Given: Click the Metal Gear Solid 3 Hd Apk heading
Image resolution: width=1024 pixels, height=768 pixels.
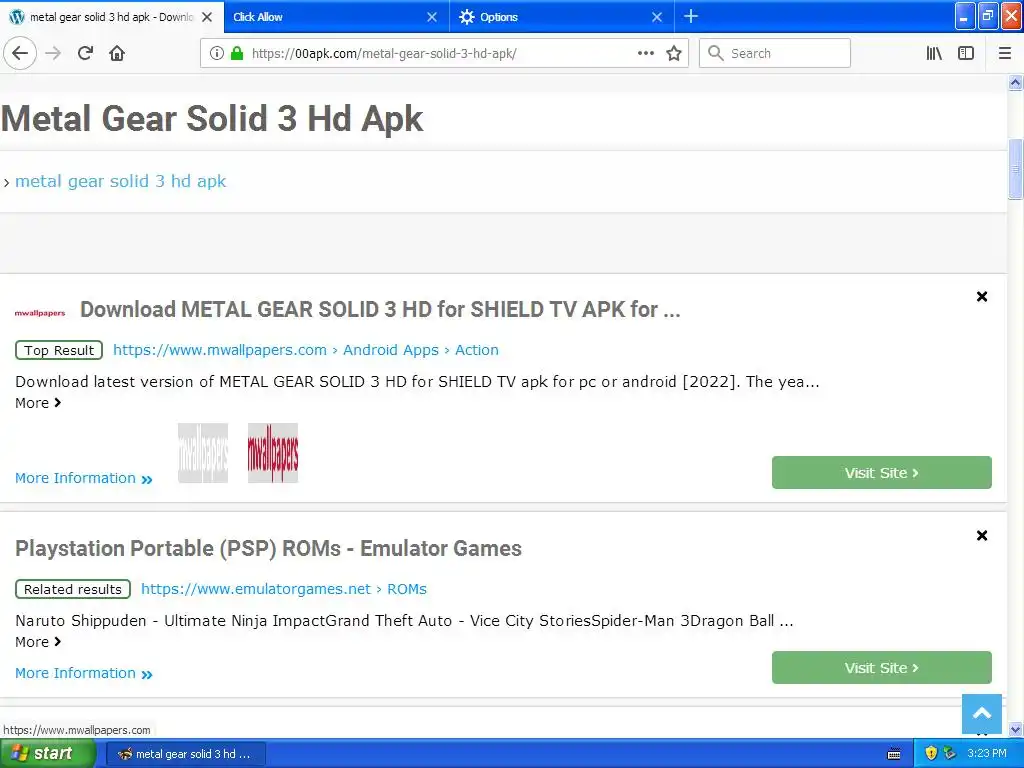Looking at the screenshot, I should point(212,118).
